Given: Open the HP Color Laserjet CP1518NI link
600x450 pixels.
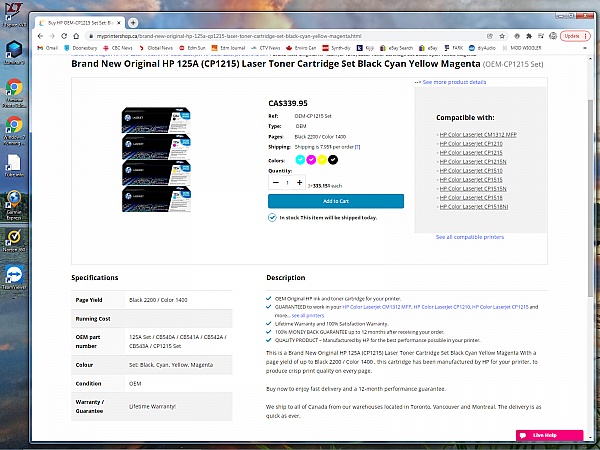Looking at the screenshot, I should (x=474, y=207).
